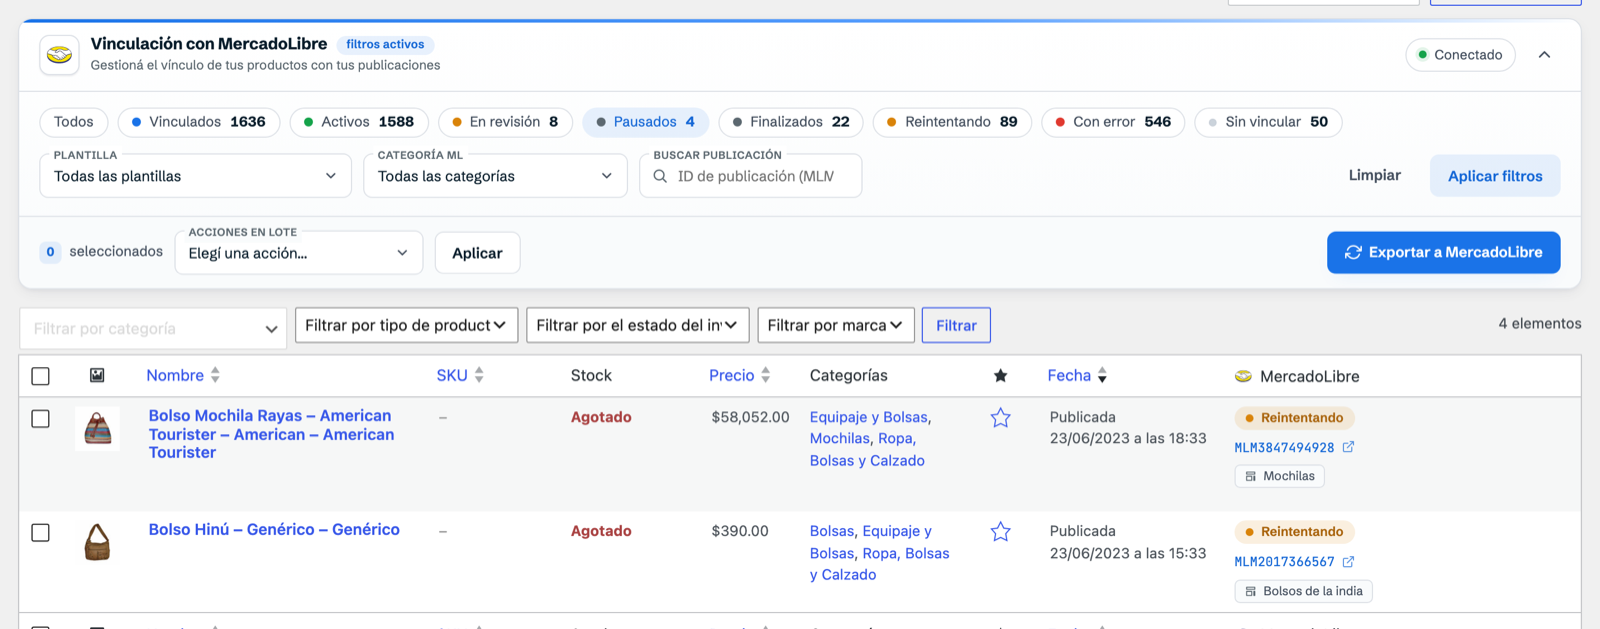The width and height of the screenshot is (1600, 629).
Task: Check the Bolso Hinú row checkbox
Action: [40, 533]
